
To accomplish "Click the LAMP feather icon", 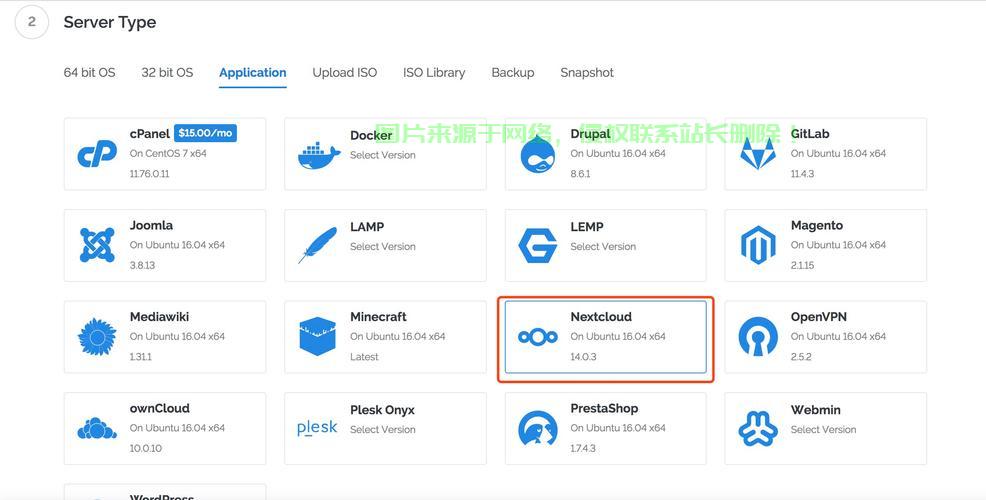I will 318,245.
